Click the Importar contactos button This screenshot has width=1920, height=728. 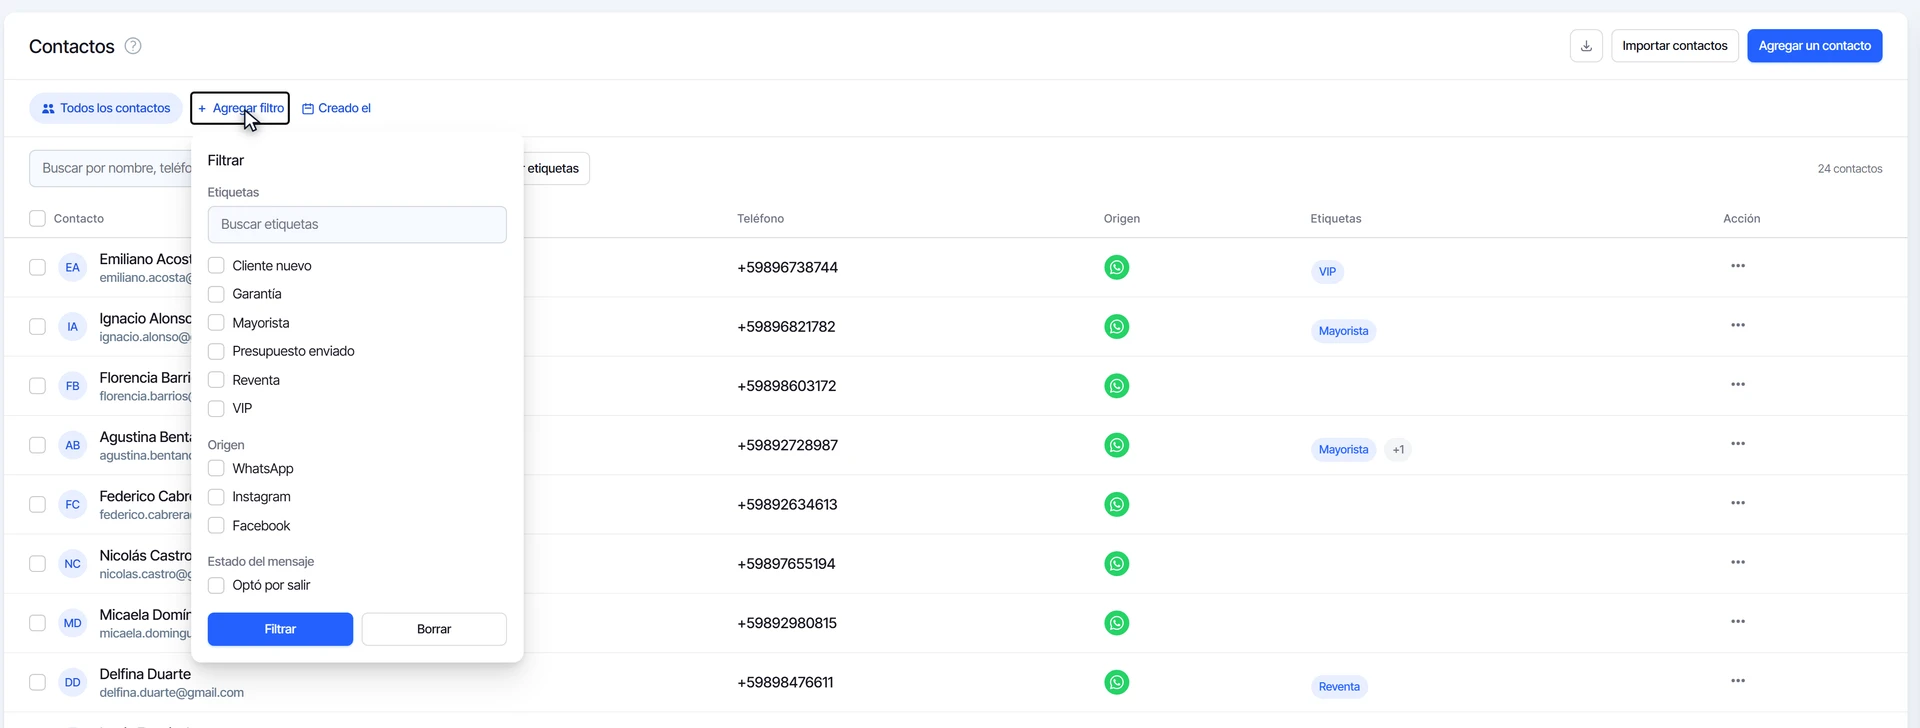[1675, 46]
